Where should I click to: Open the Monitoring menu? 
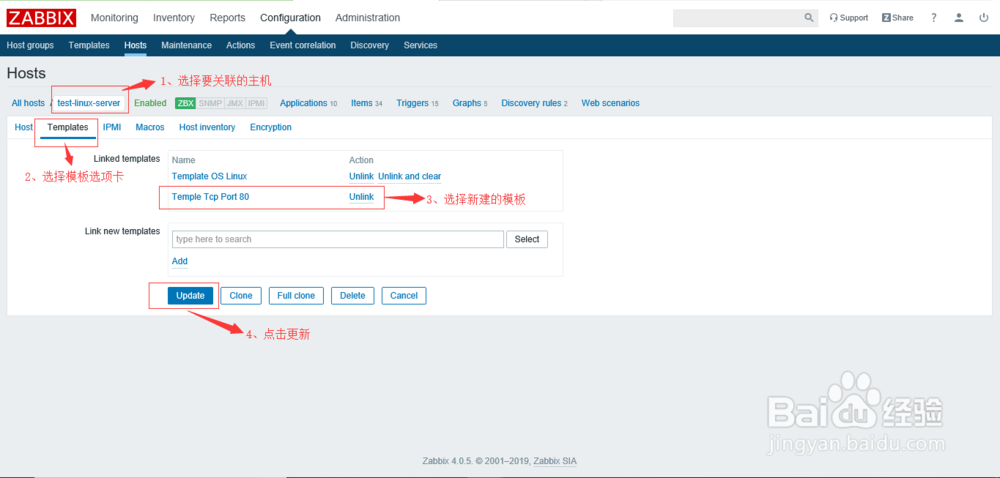tap(115, 18)
